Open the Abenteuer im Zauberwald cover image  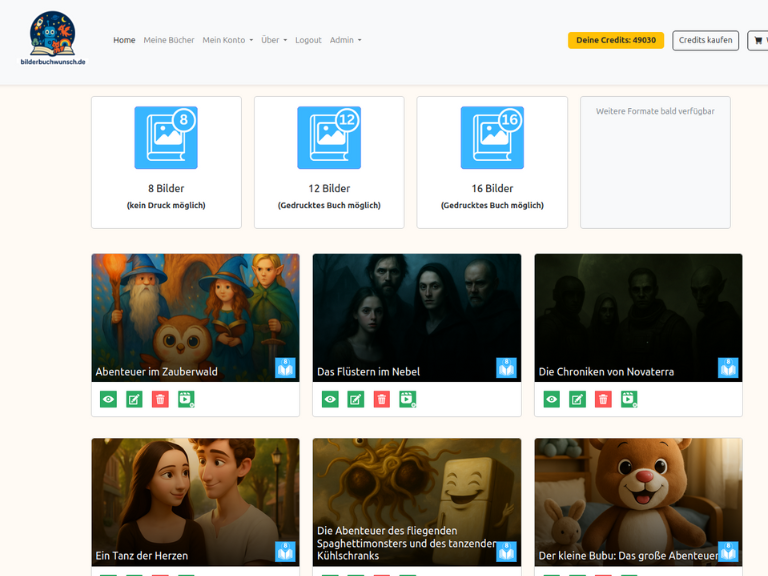tap(195, 317)
